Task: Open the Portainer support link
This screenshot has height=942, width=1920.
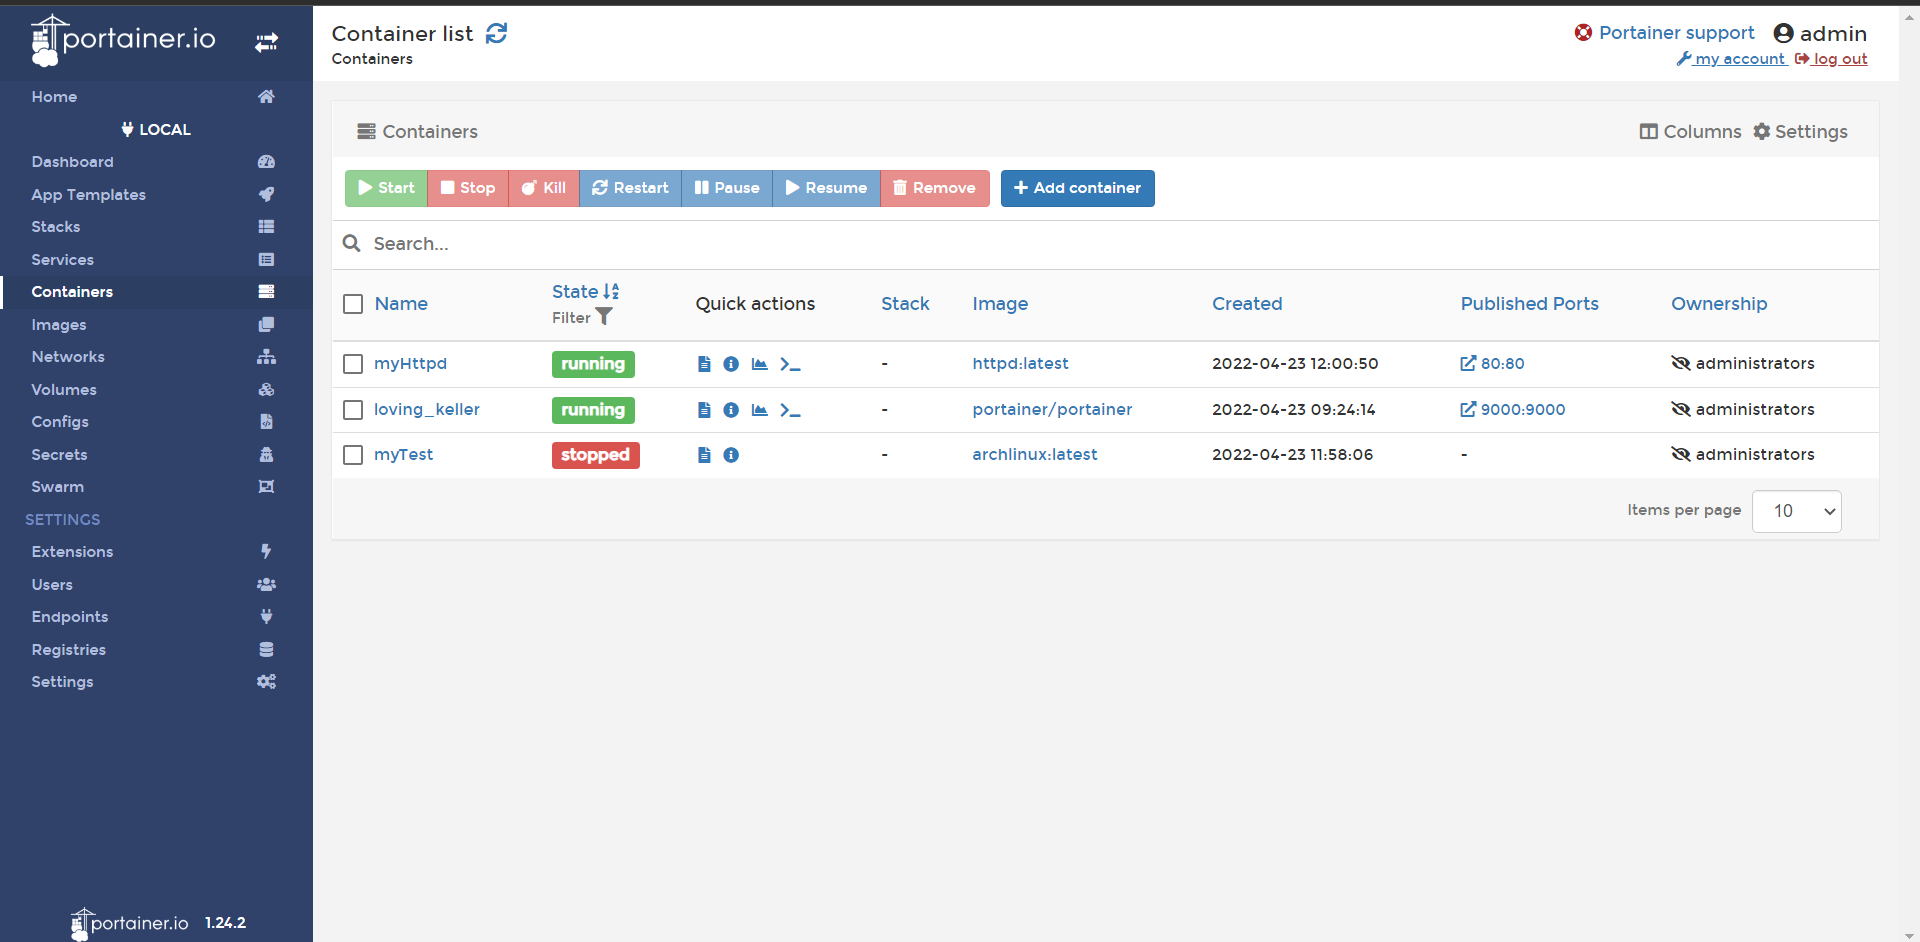Action: (1664, 33)
